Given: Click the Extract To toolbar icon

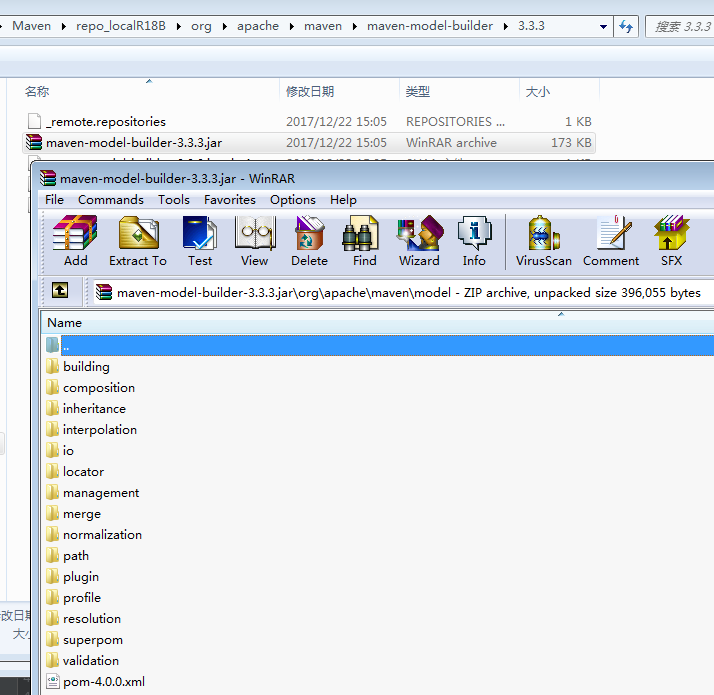Looking at the screenshot, I should click(x=138, y=240).
